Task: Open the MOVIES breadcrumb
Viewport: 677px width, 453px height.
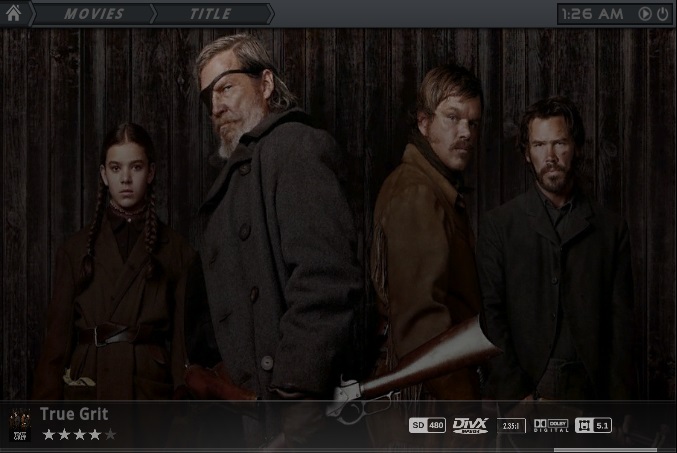Action: 94,14
